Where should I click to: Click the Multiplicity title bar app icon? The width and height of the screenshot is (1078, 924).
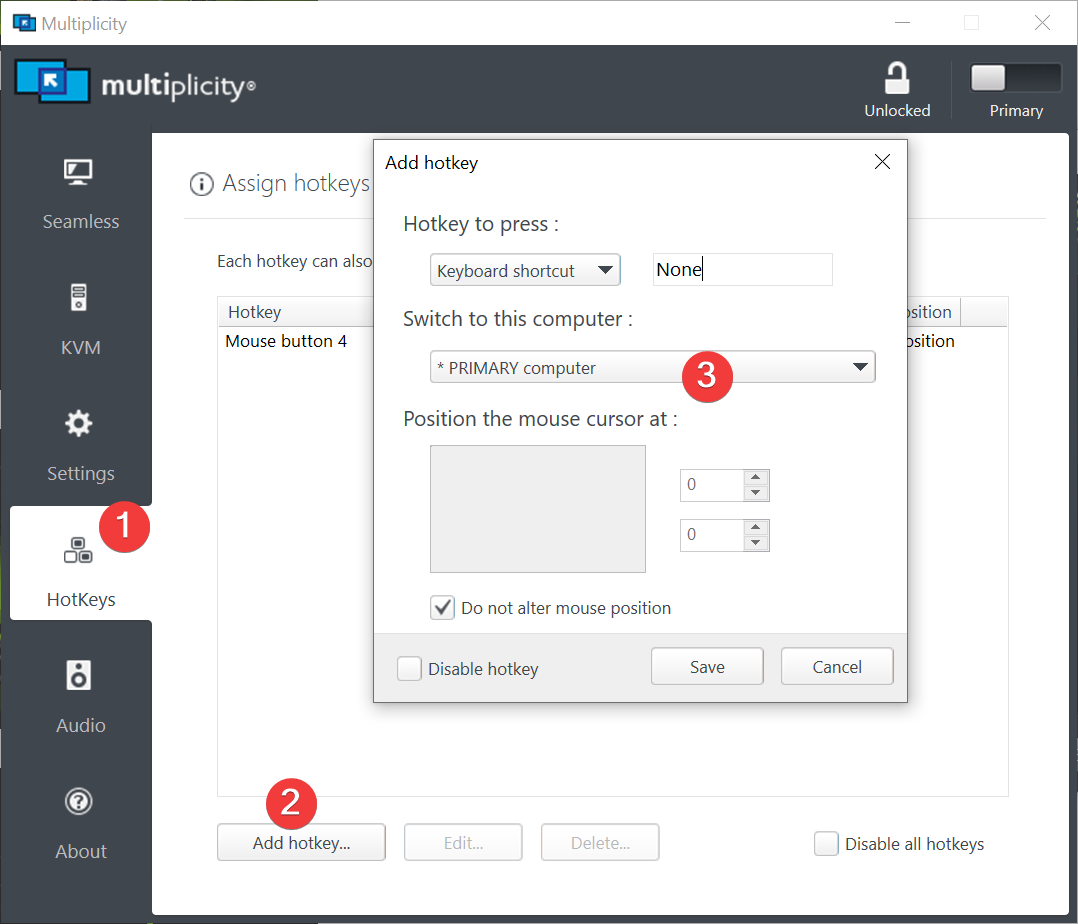pos(24,23)
